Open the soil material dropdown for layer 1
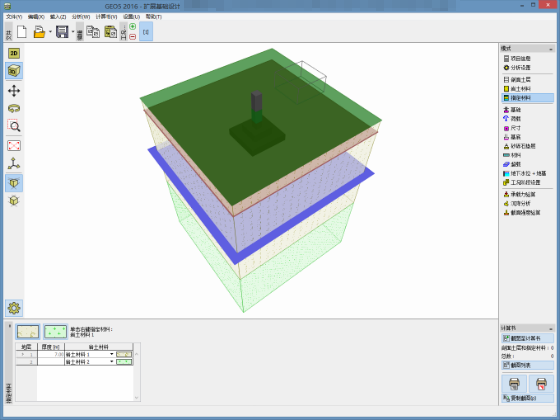Viewport: 560px width, 420px height. tap(111, 354)
